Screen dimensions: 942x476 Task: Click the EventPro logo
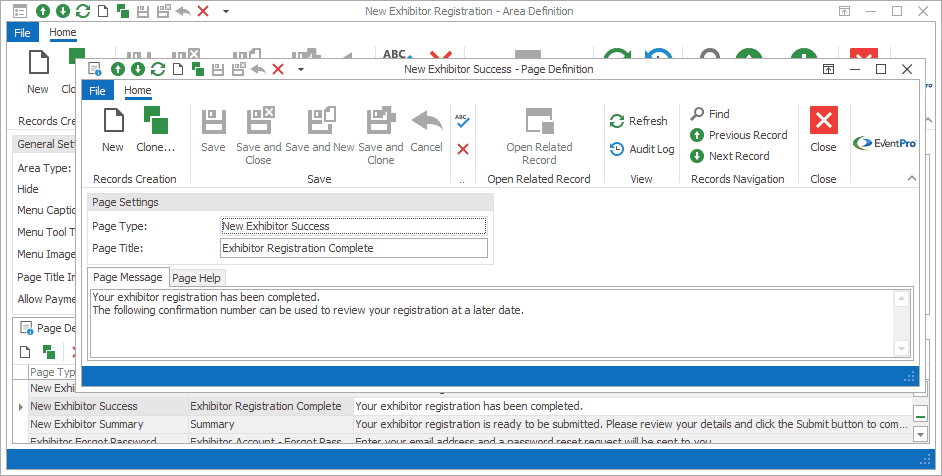click(x=884, y=143)
